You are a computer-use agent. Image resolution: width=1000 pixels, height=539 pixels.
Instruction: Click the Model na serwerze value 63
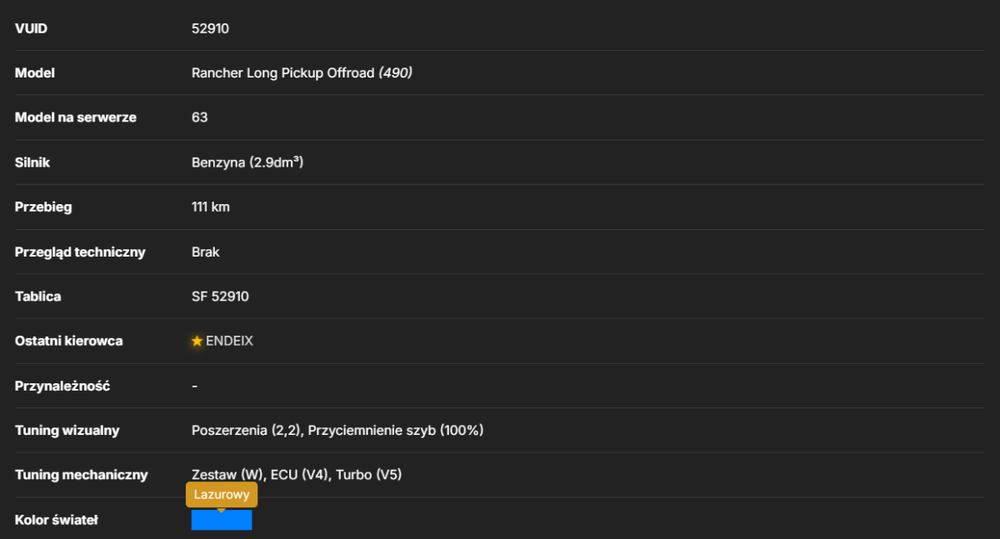coord(199,117)
